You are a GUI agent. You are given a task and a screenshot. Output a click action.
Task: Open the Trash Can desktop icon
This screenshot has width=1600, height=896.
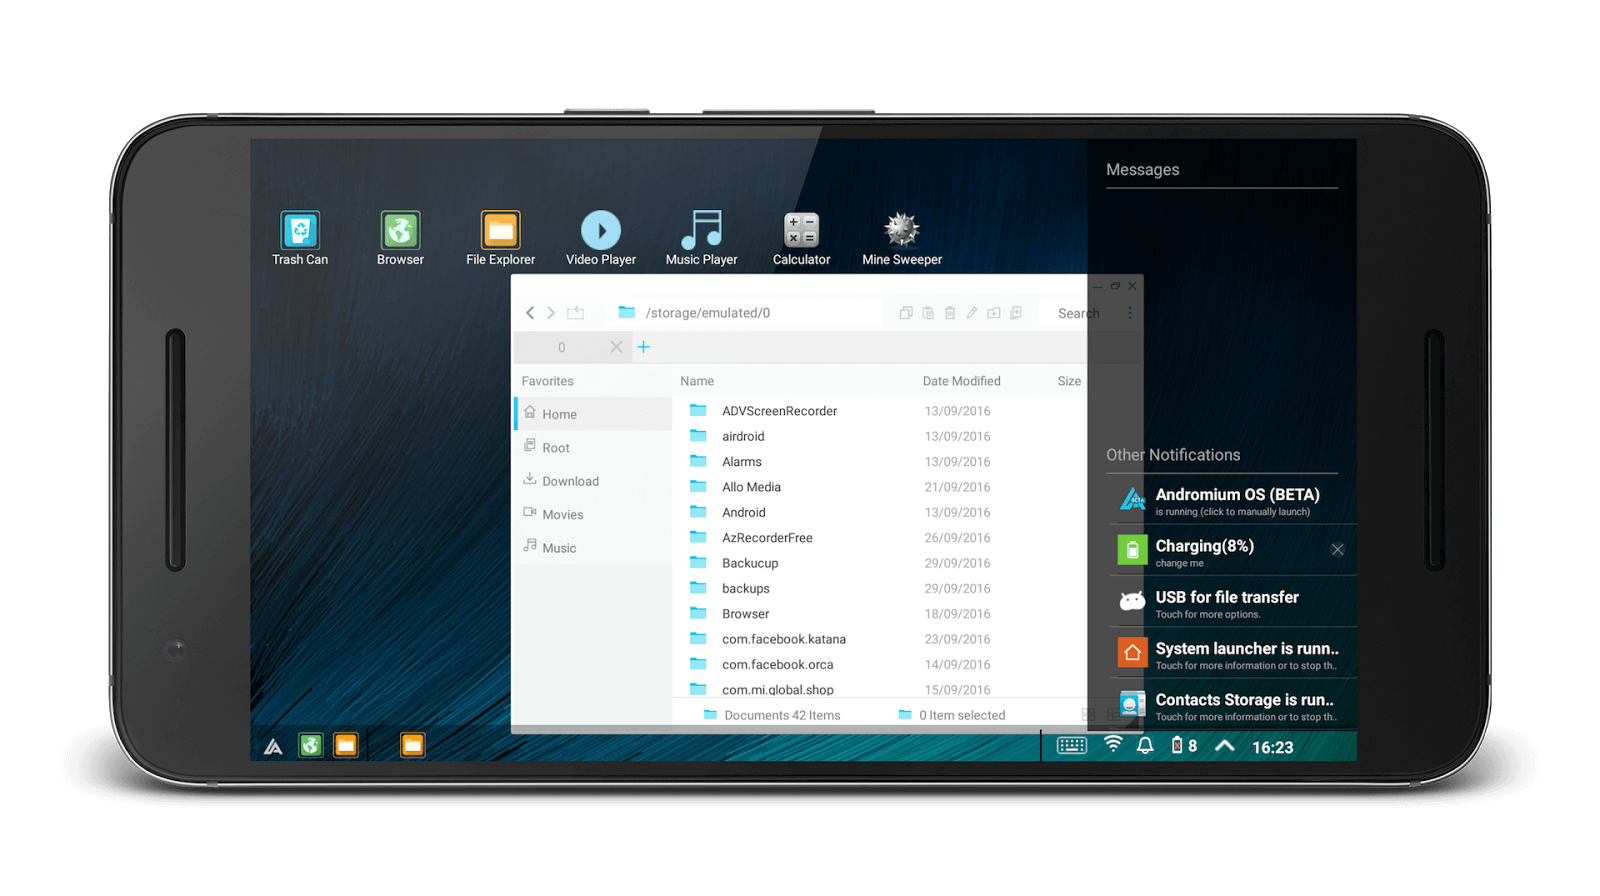click(300, 238)
